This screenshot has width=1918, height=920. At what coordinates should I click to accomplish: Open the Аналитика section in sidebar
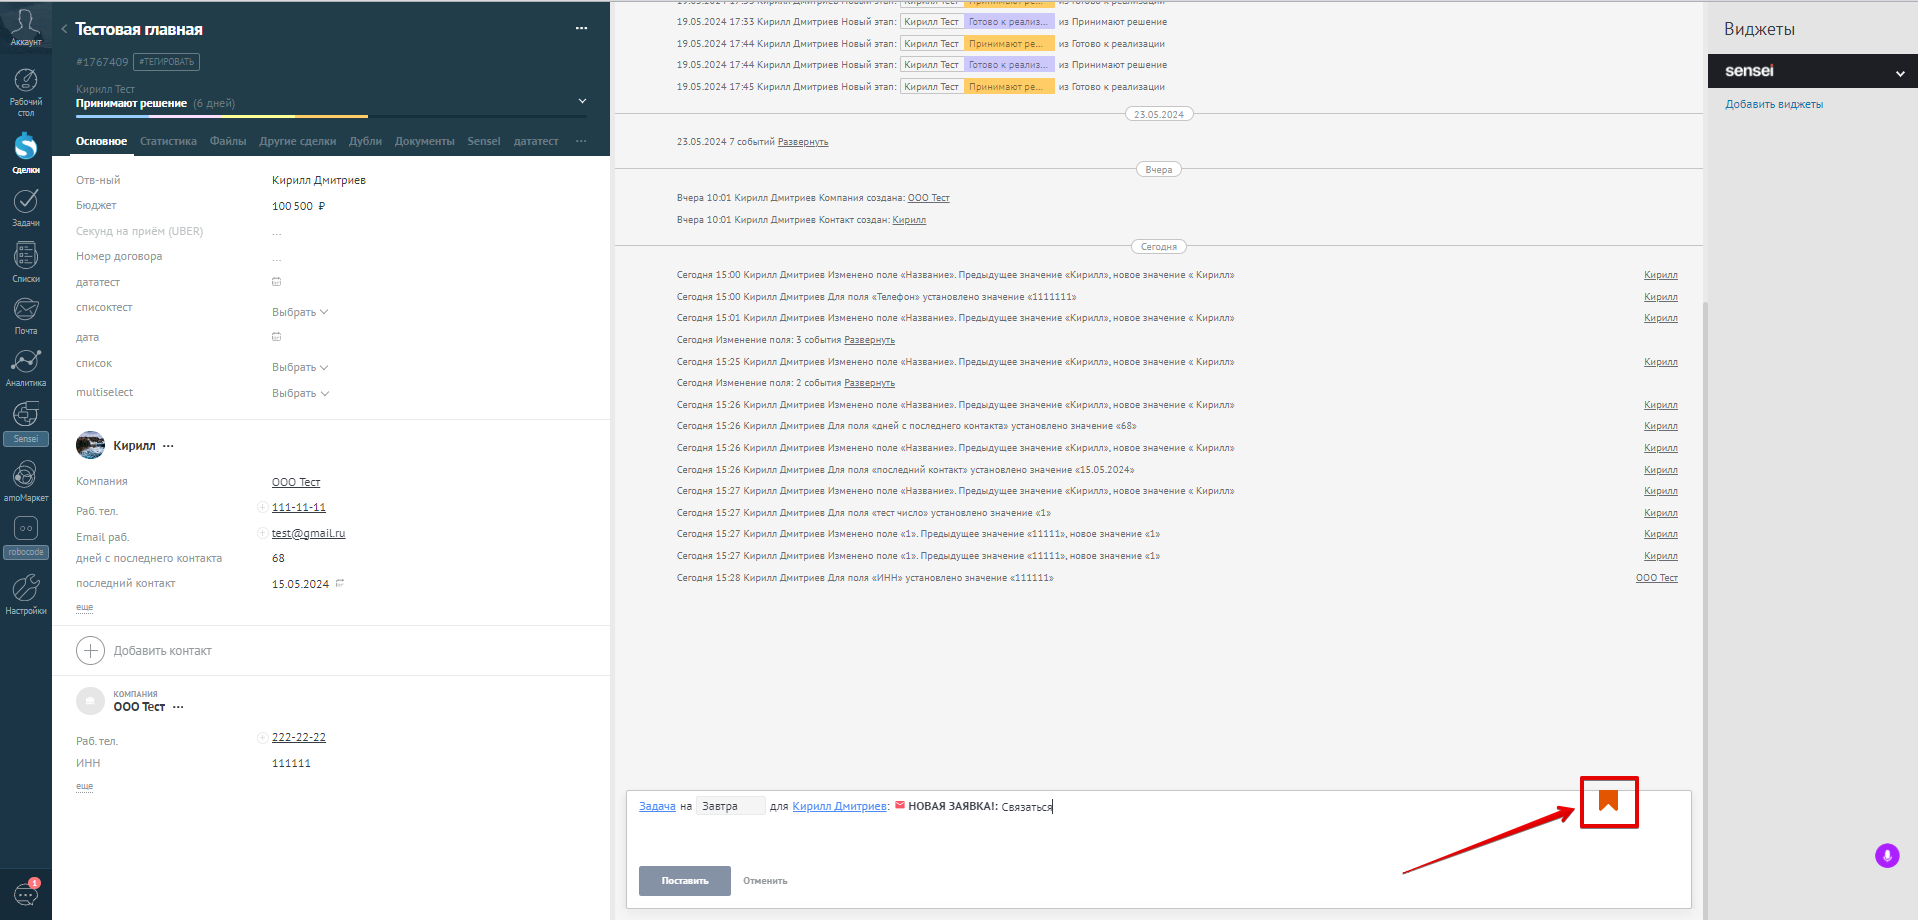(26, 367)
